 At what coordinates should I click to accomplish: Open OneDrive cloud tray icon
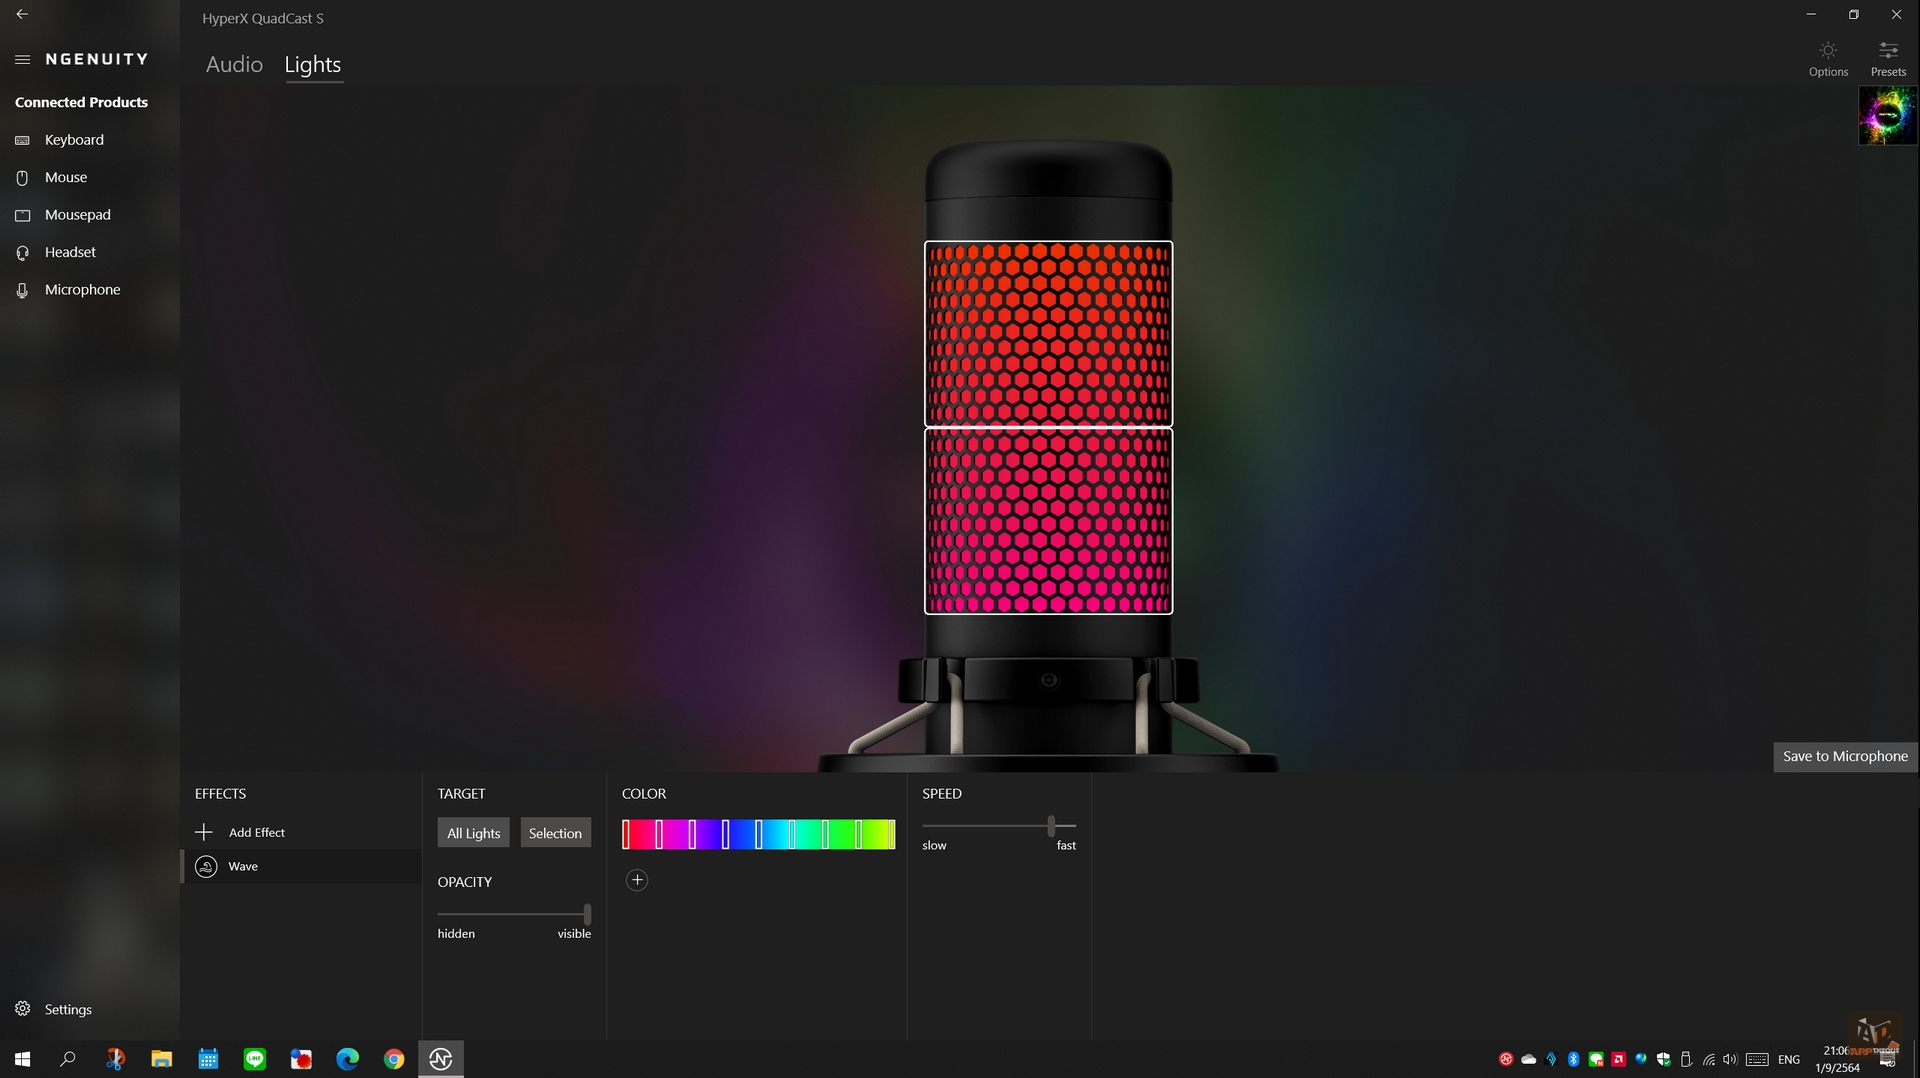1529,1059
